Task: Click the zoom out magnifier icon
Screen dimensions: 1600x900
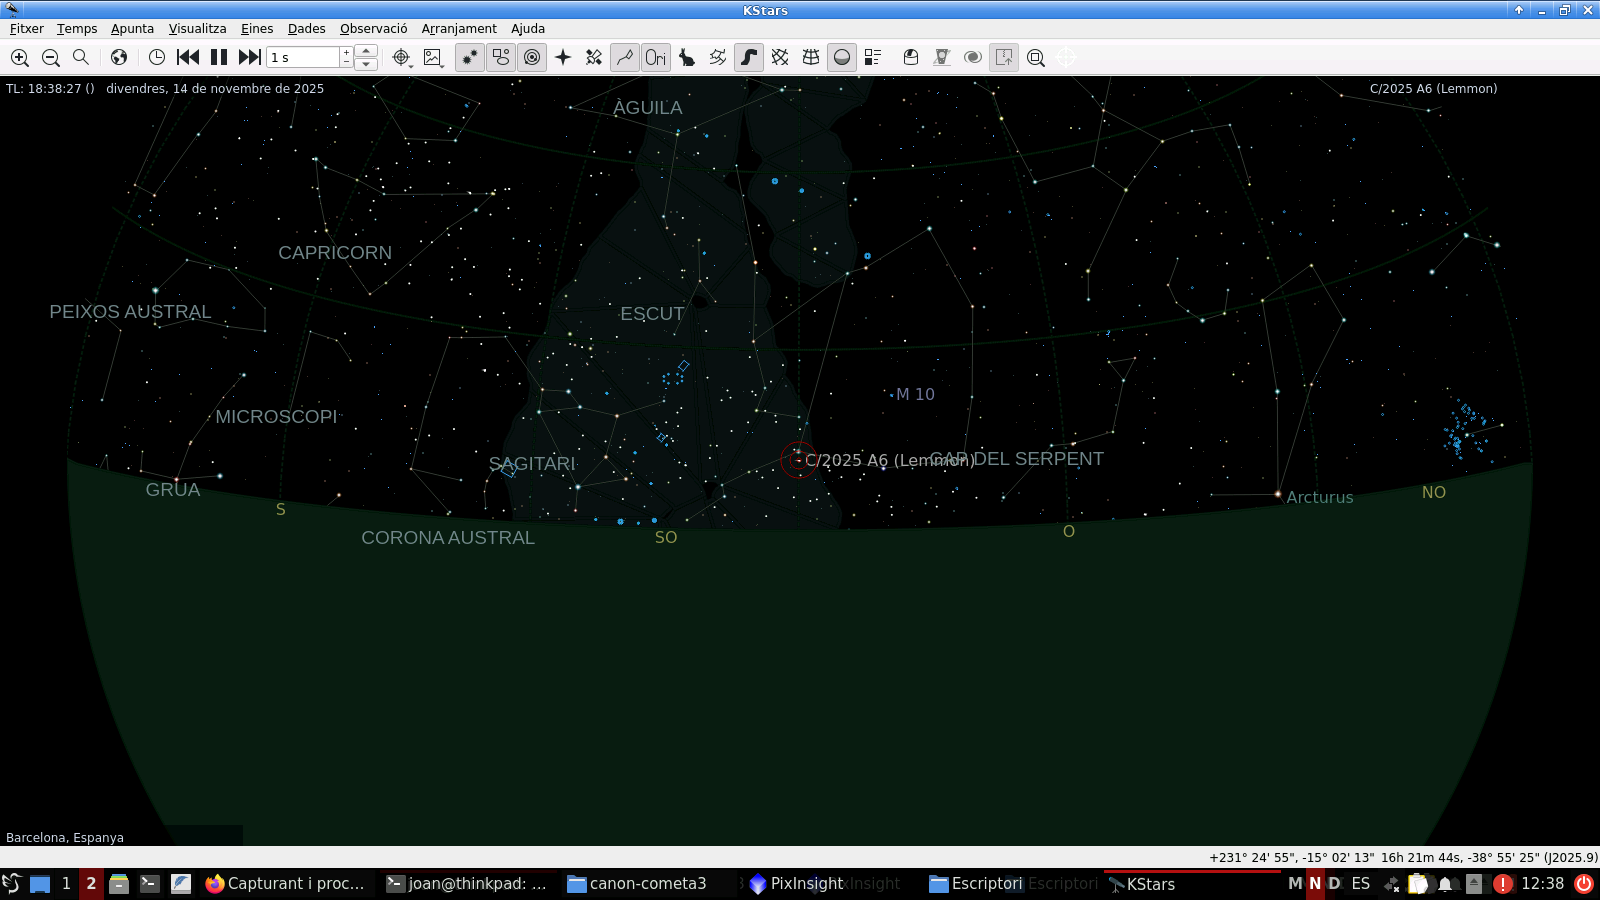Action: click(51, 58)
